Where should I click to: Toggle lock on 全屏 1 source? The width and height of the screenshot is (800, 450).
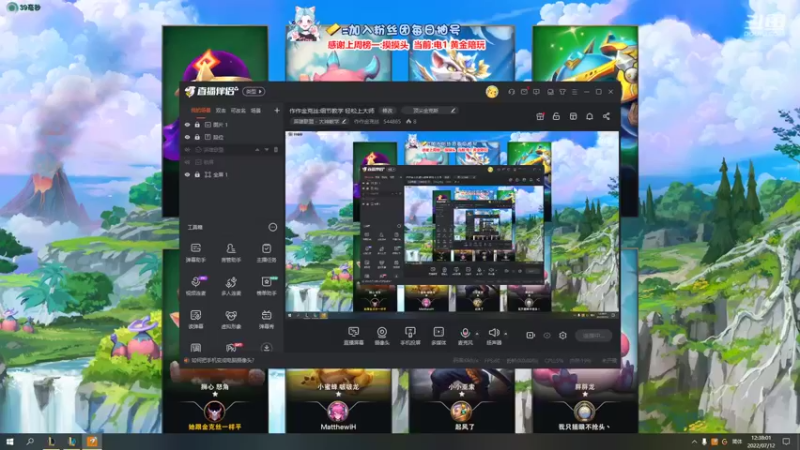coord(197,174)
